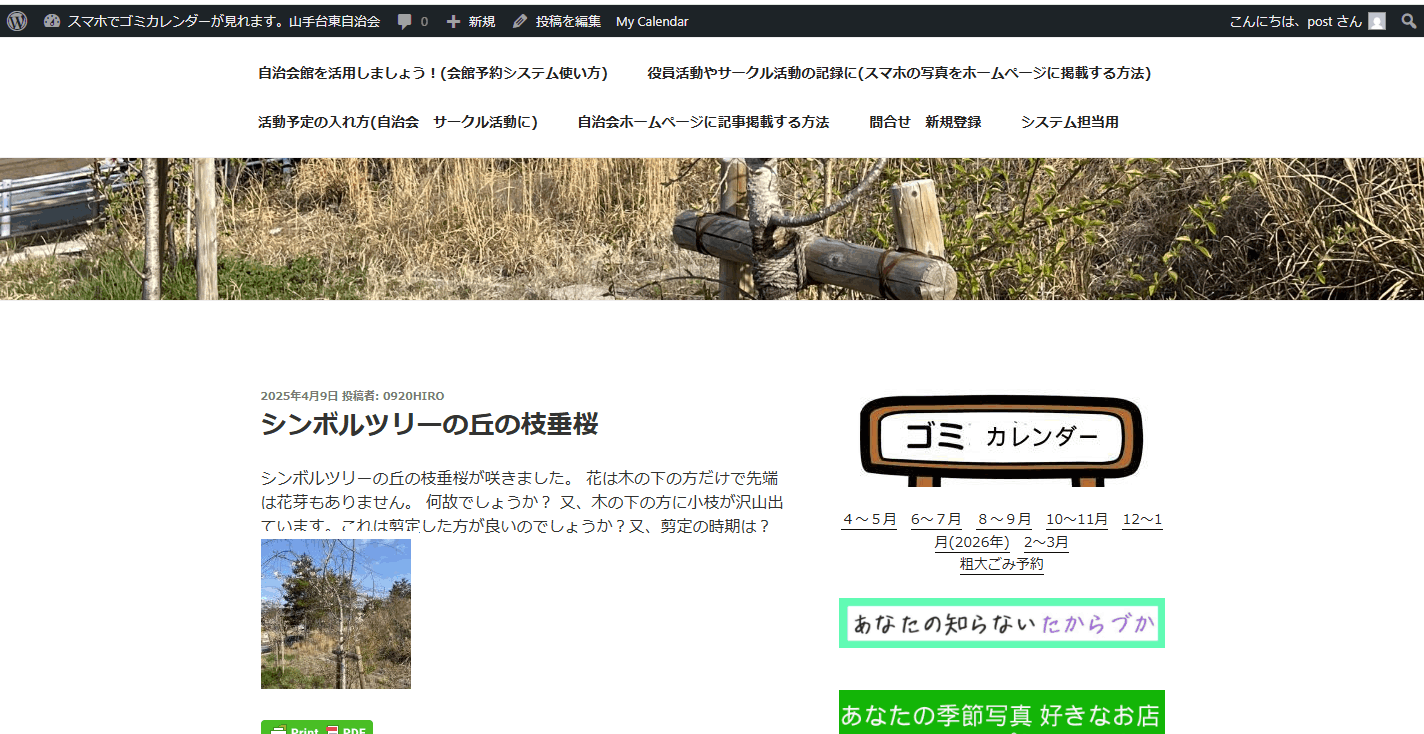Click the Print PDF button

click(x=317, y=728)
